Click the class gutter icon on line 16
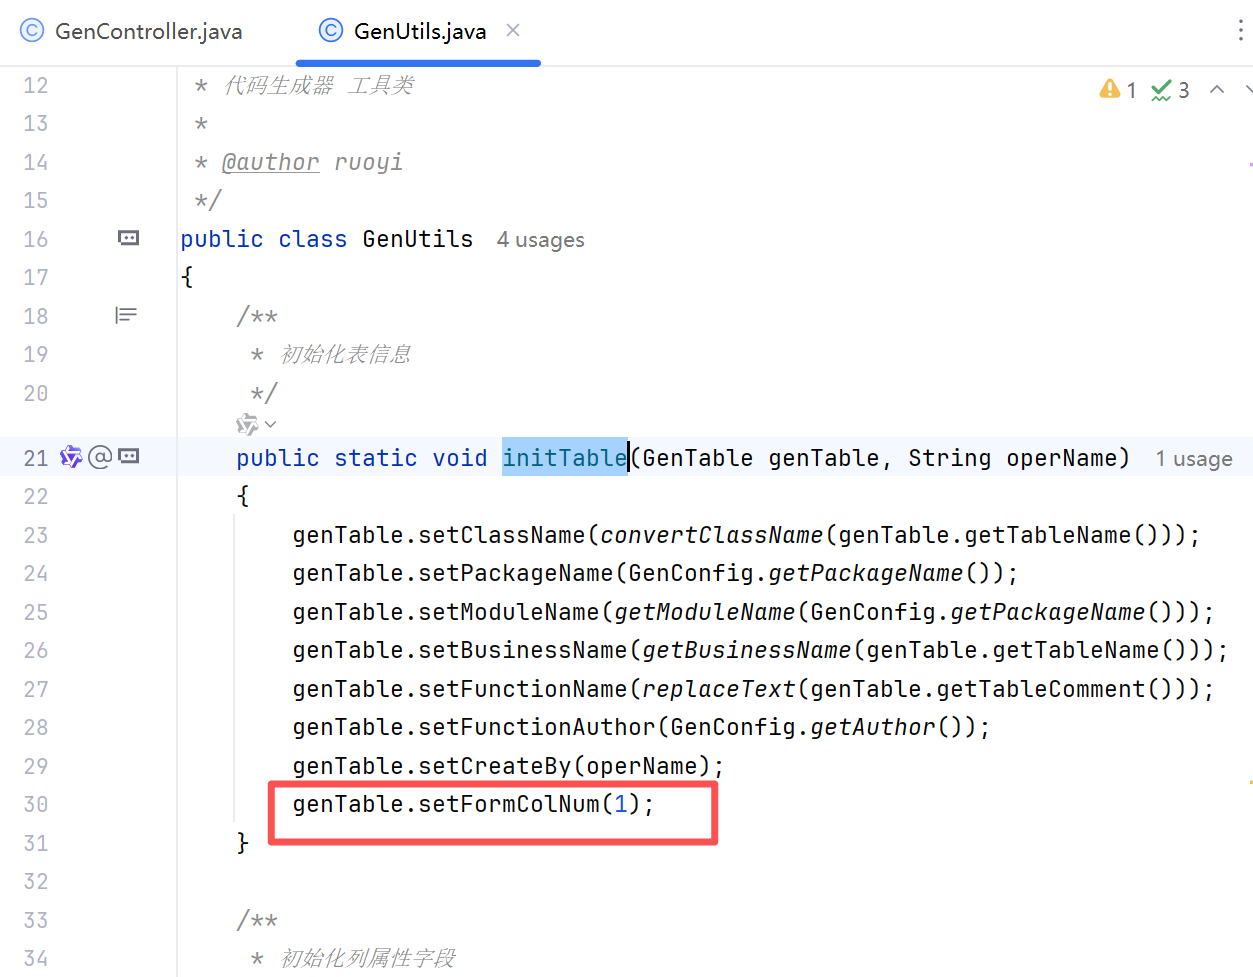The width and height of the screenshot is (1253, 977). coord(128,238)
